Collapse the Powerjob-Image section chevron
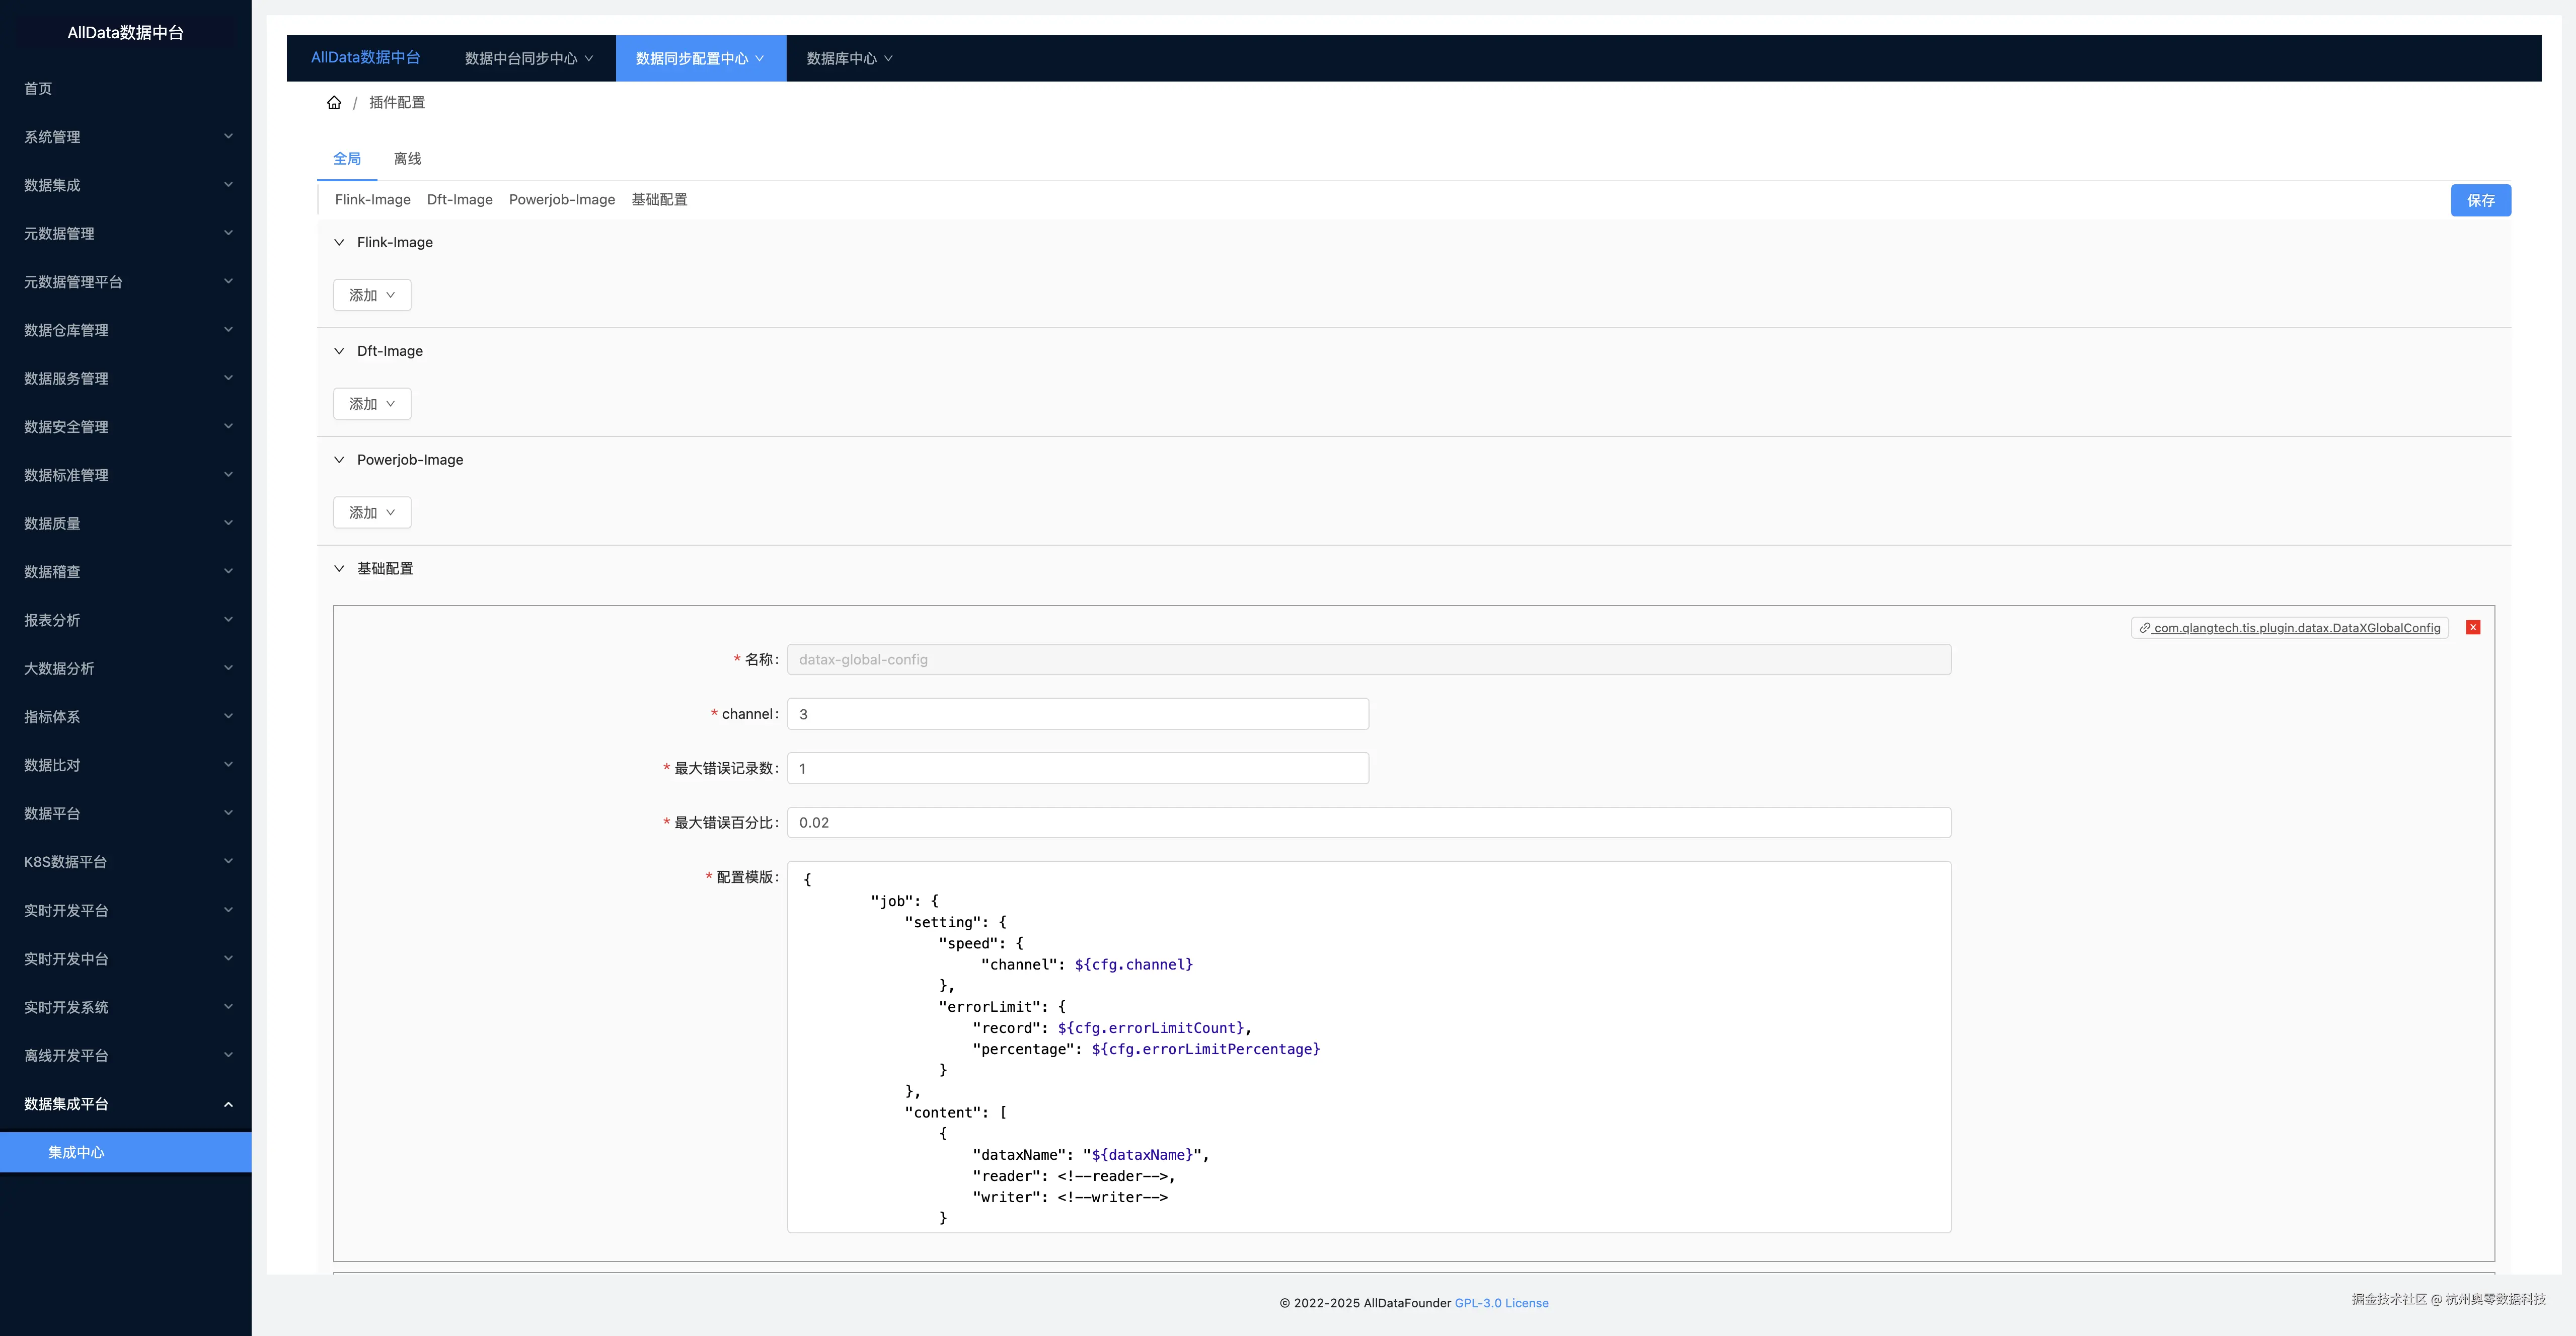The image size is (2576, 1336). (339, 460)
